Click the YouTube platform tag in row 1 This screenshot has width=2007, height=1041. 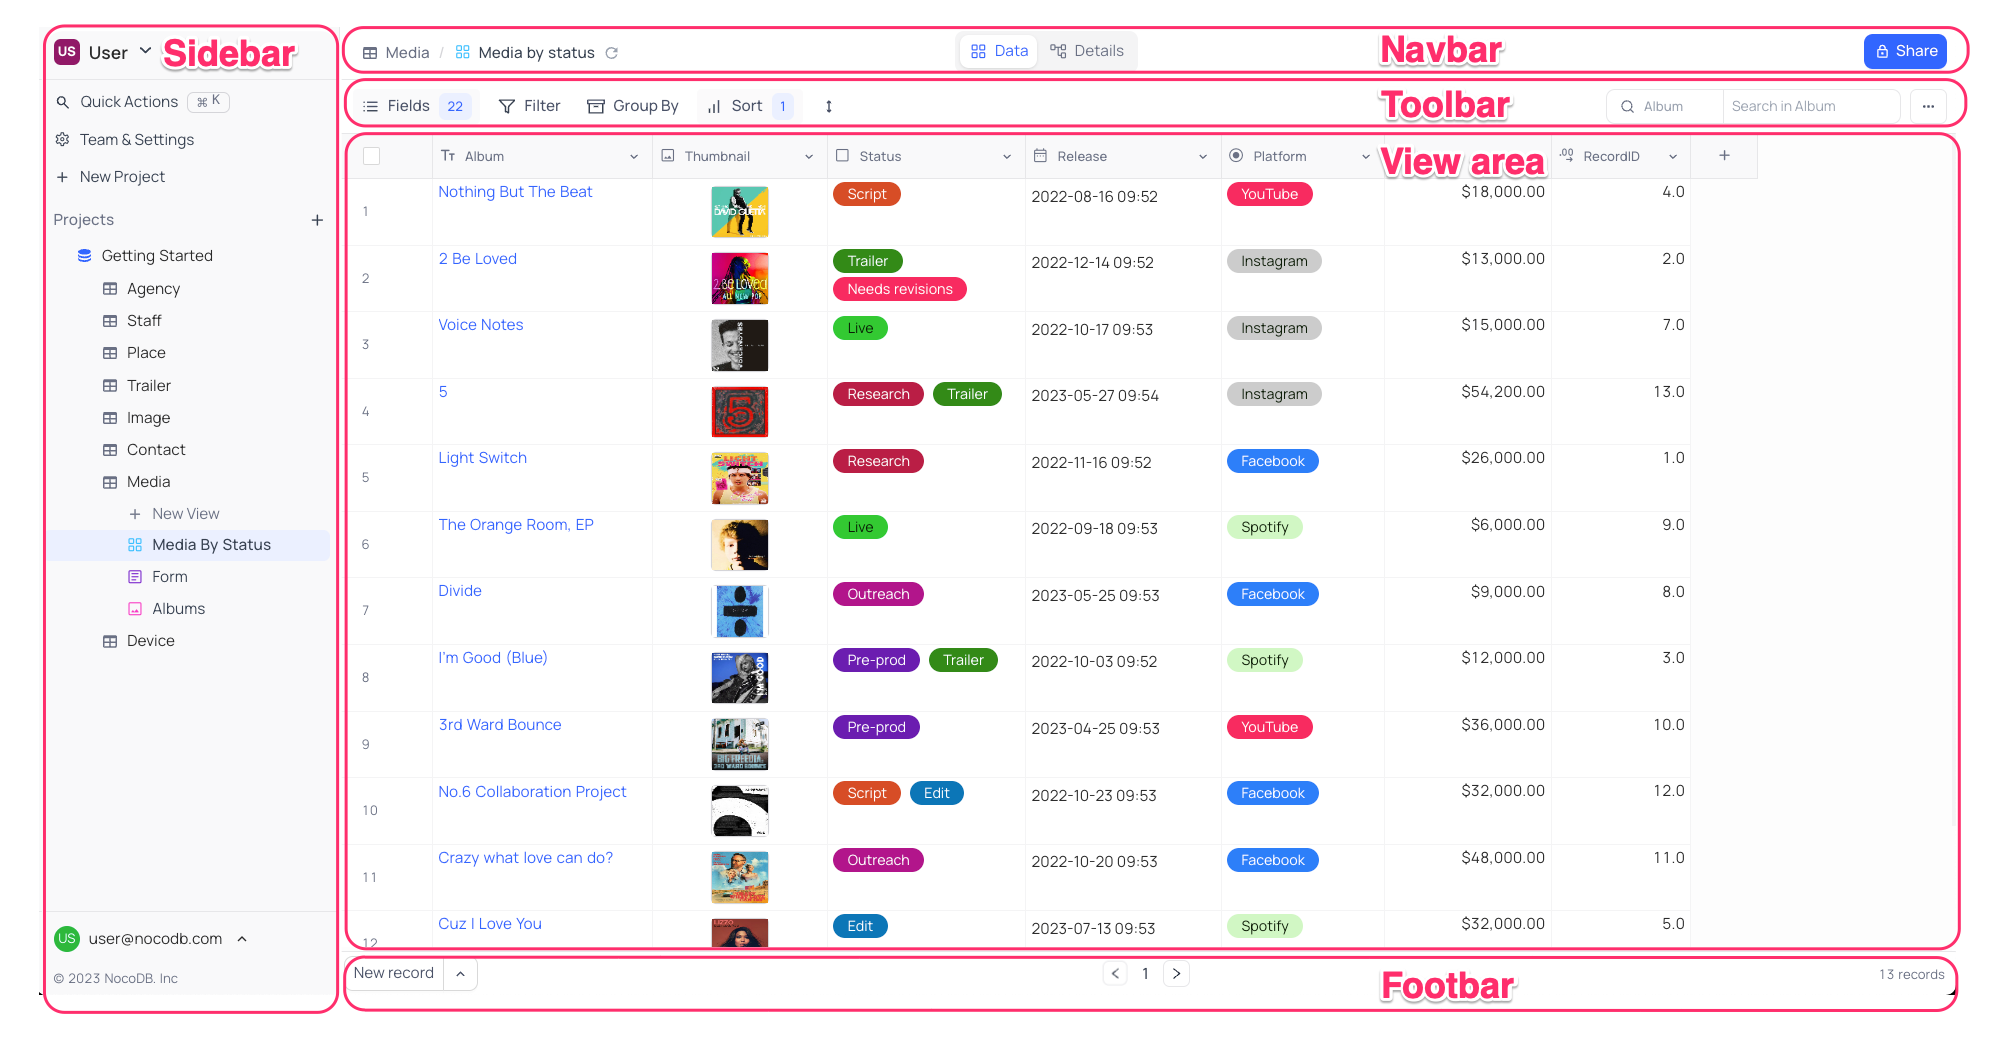(x=1269, y=194)
